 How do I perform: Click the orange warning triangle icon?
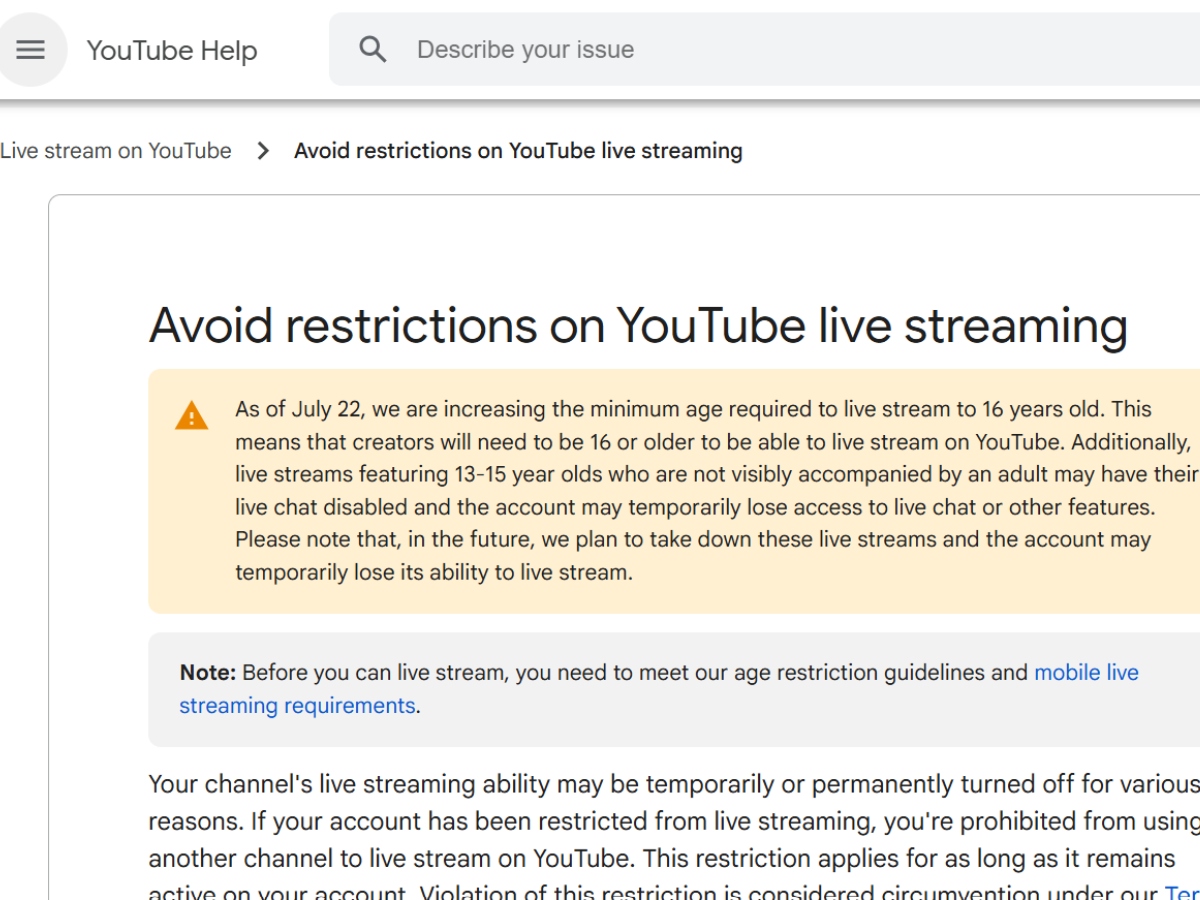[191, 415]
